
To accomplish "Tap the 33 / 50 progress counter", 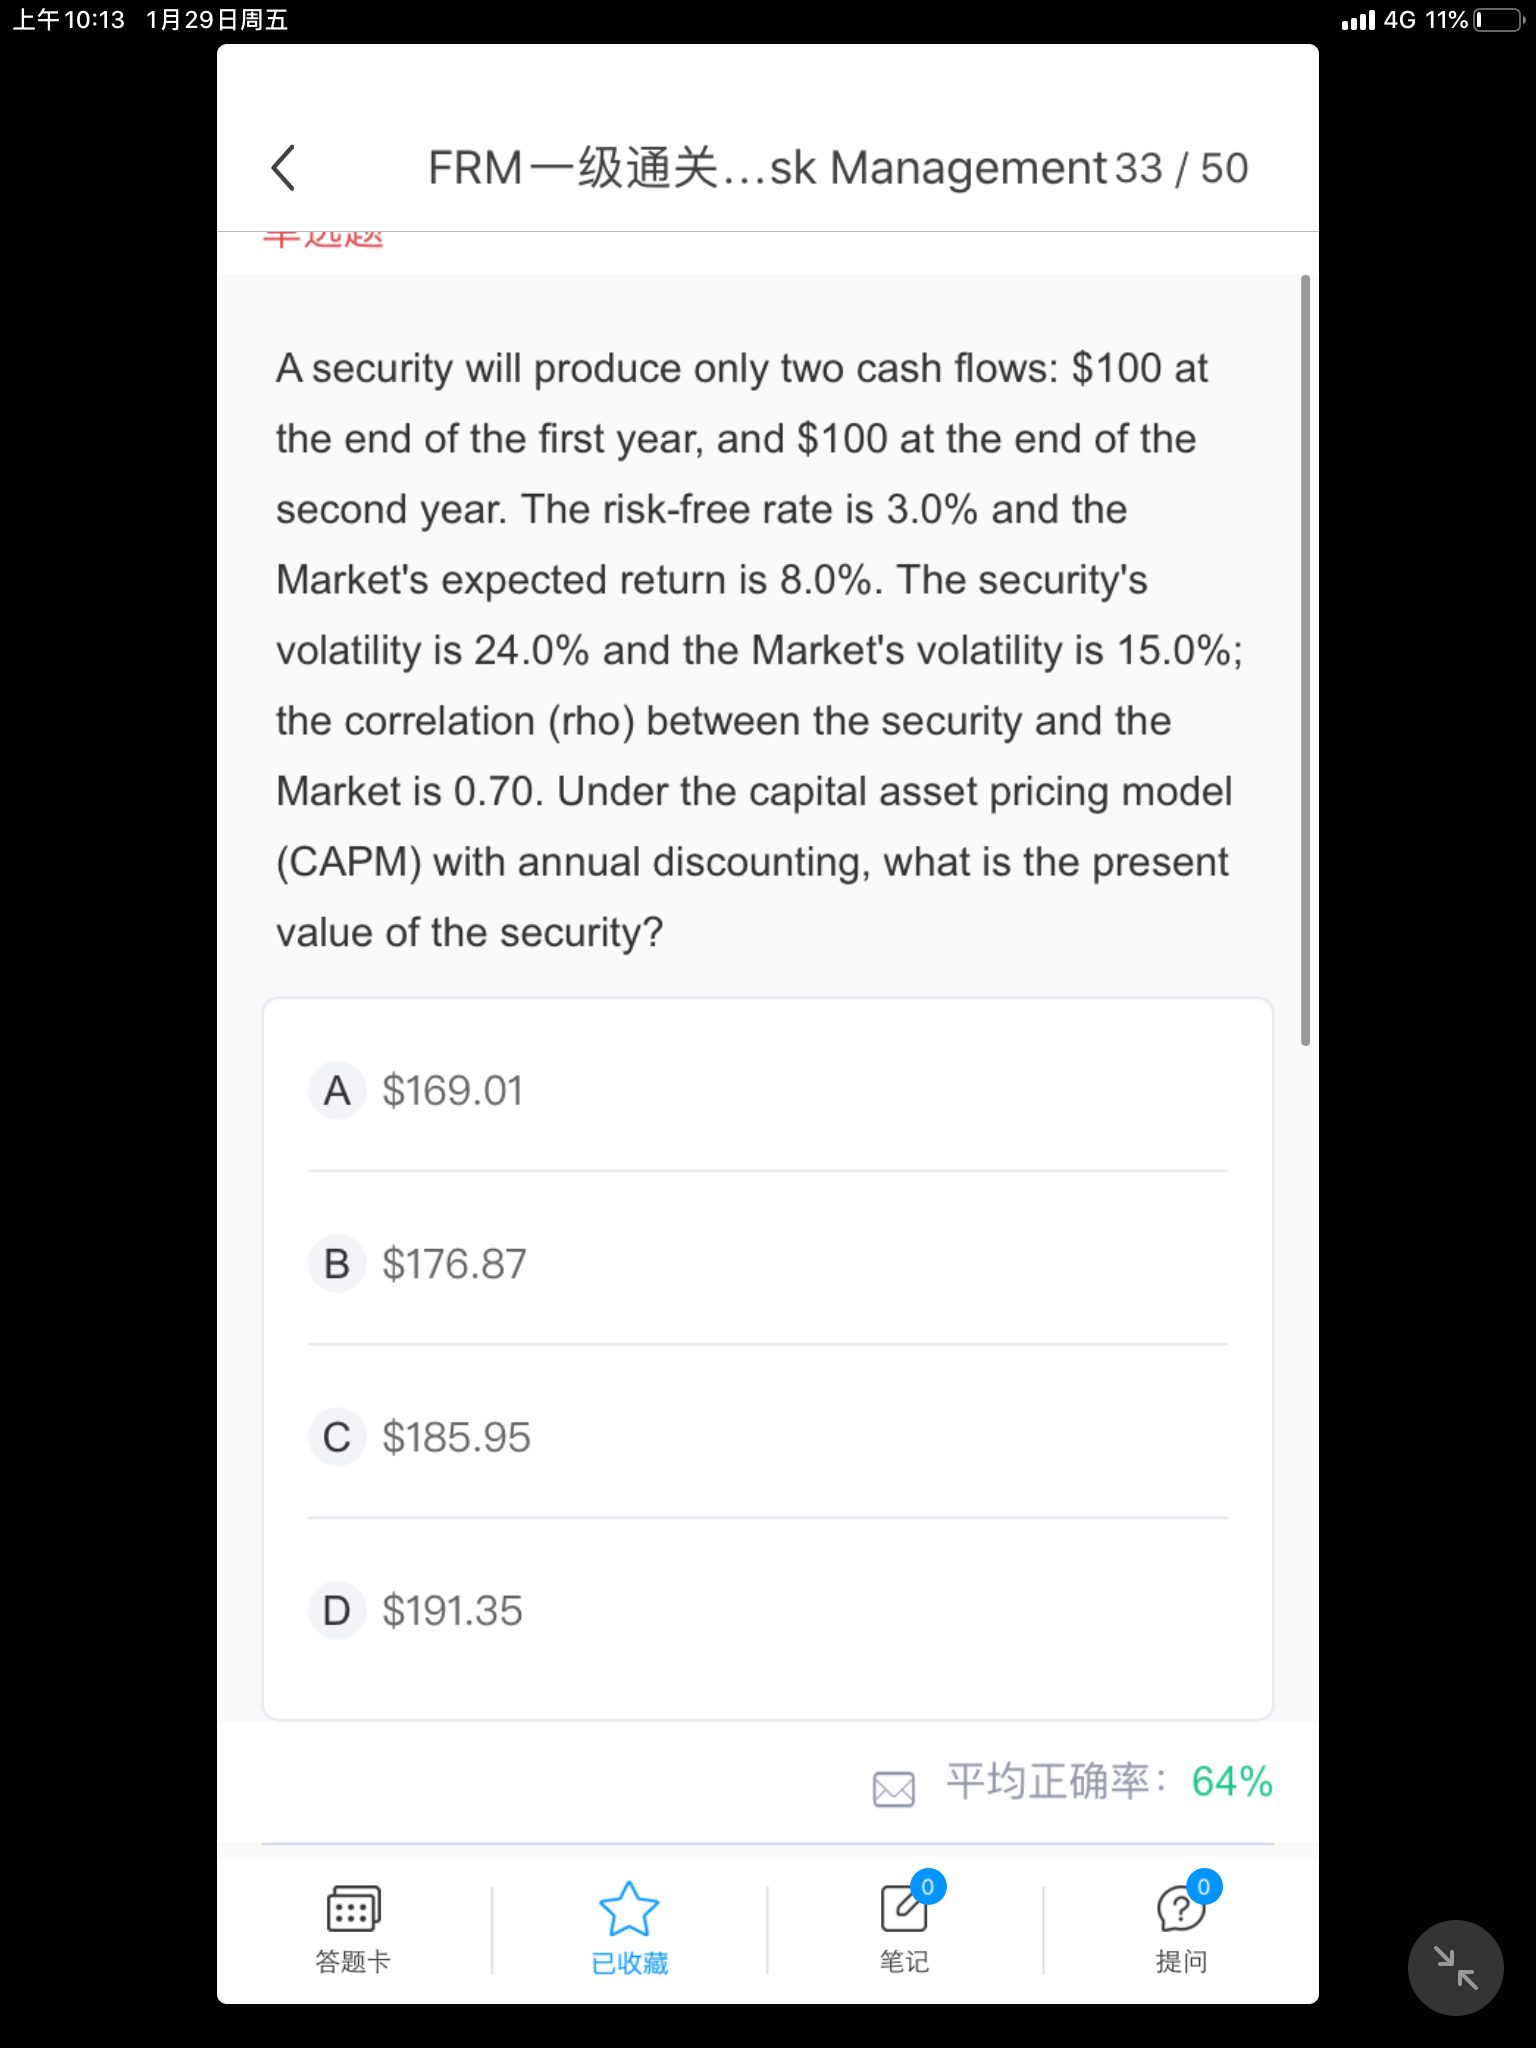I will (1181, 168).
